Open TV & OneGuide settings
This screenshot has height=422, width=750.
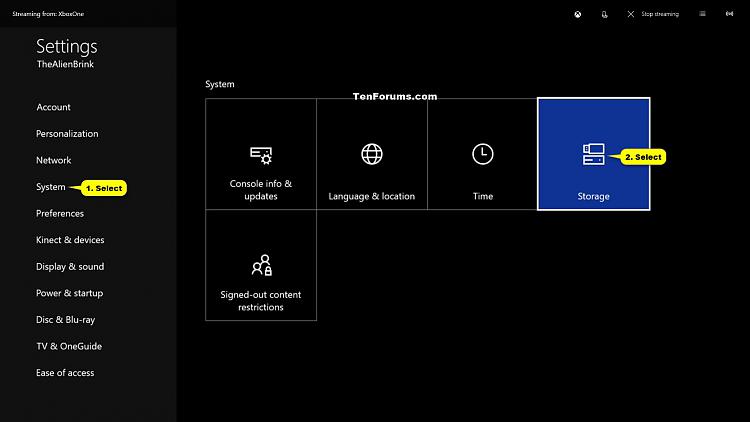tap(69, 346)
